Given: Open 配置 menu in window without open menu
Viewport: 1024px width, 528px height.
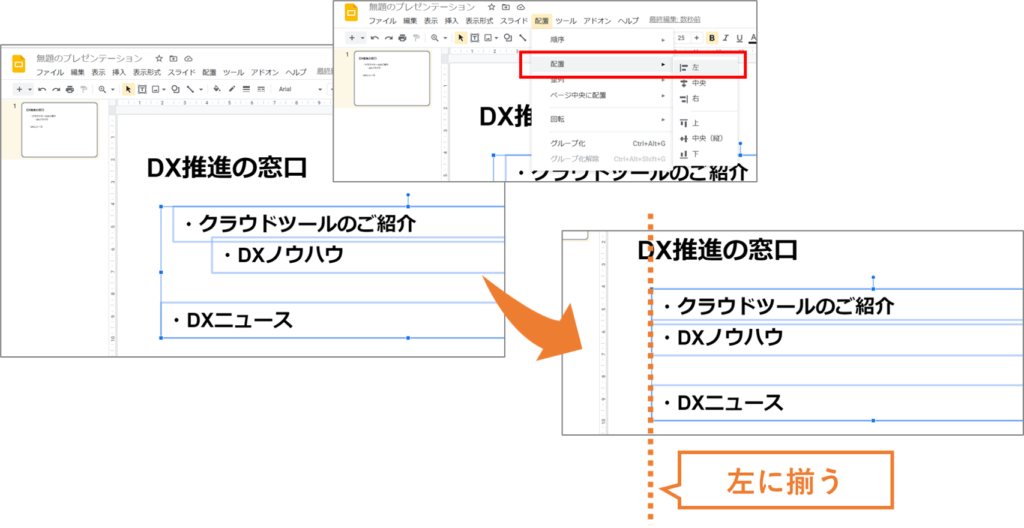Looking at the screenshot, I should [209, 73].
